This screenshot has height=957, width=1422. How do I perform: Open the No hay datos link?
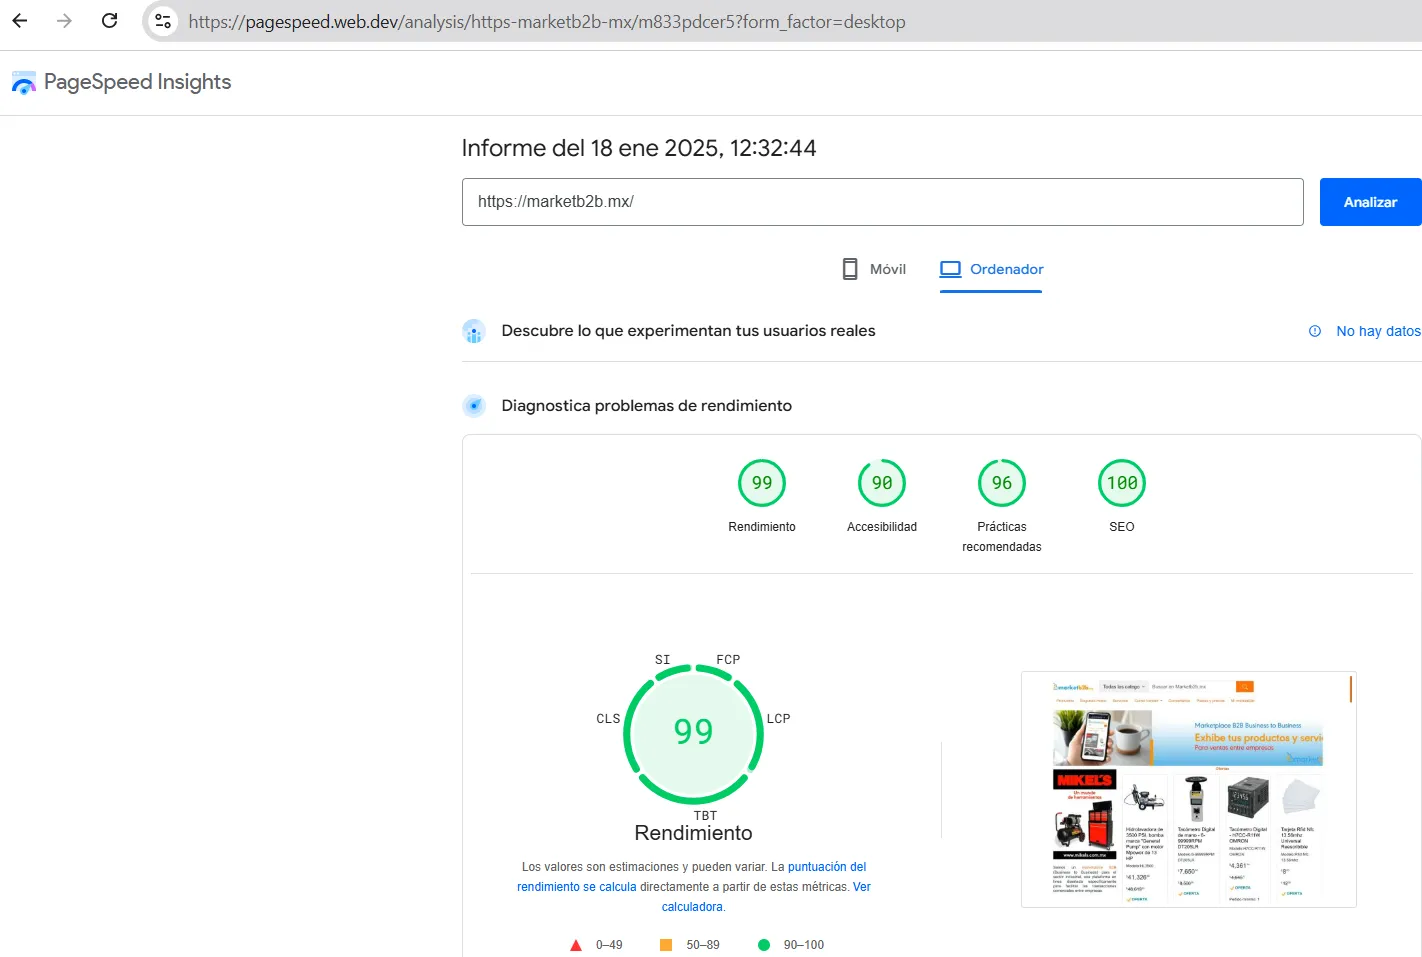tap(1378, 331)
